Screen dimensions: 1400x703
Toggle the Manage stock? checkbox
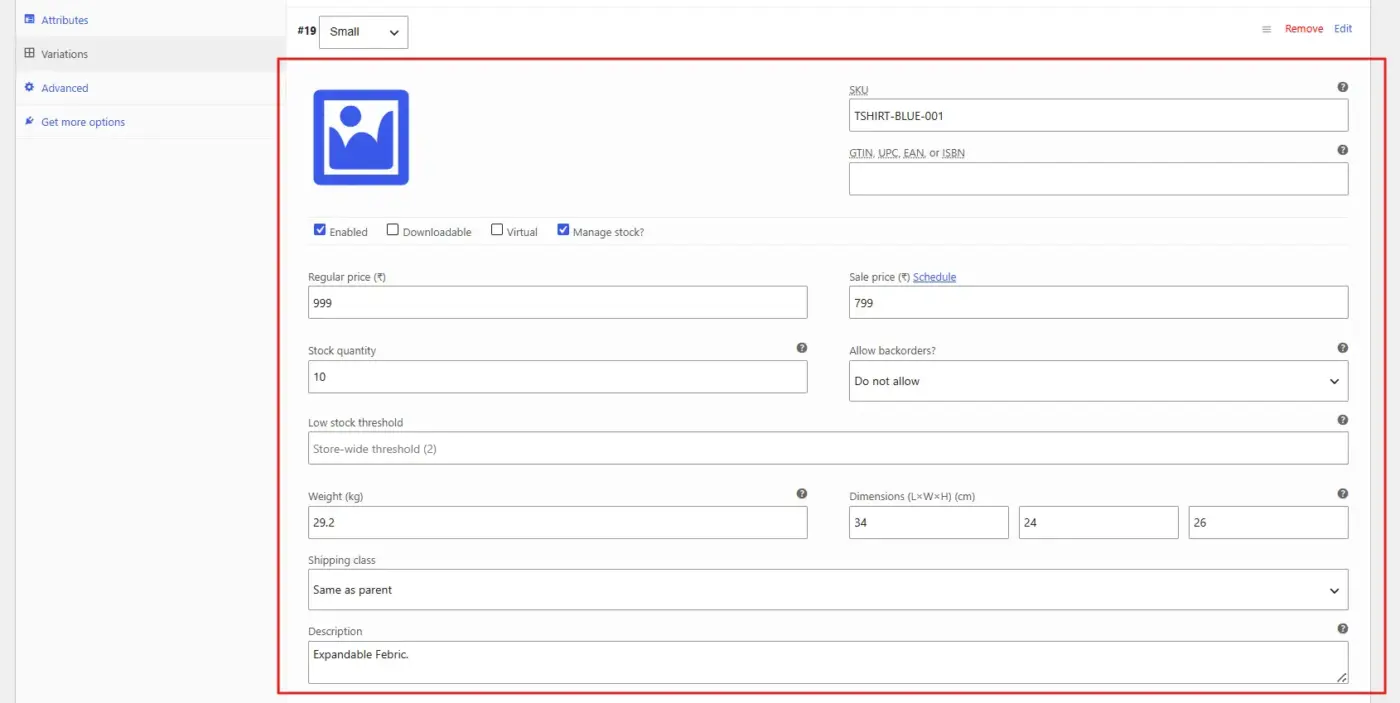point(563,230)
